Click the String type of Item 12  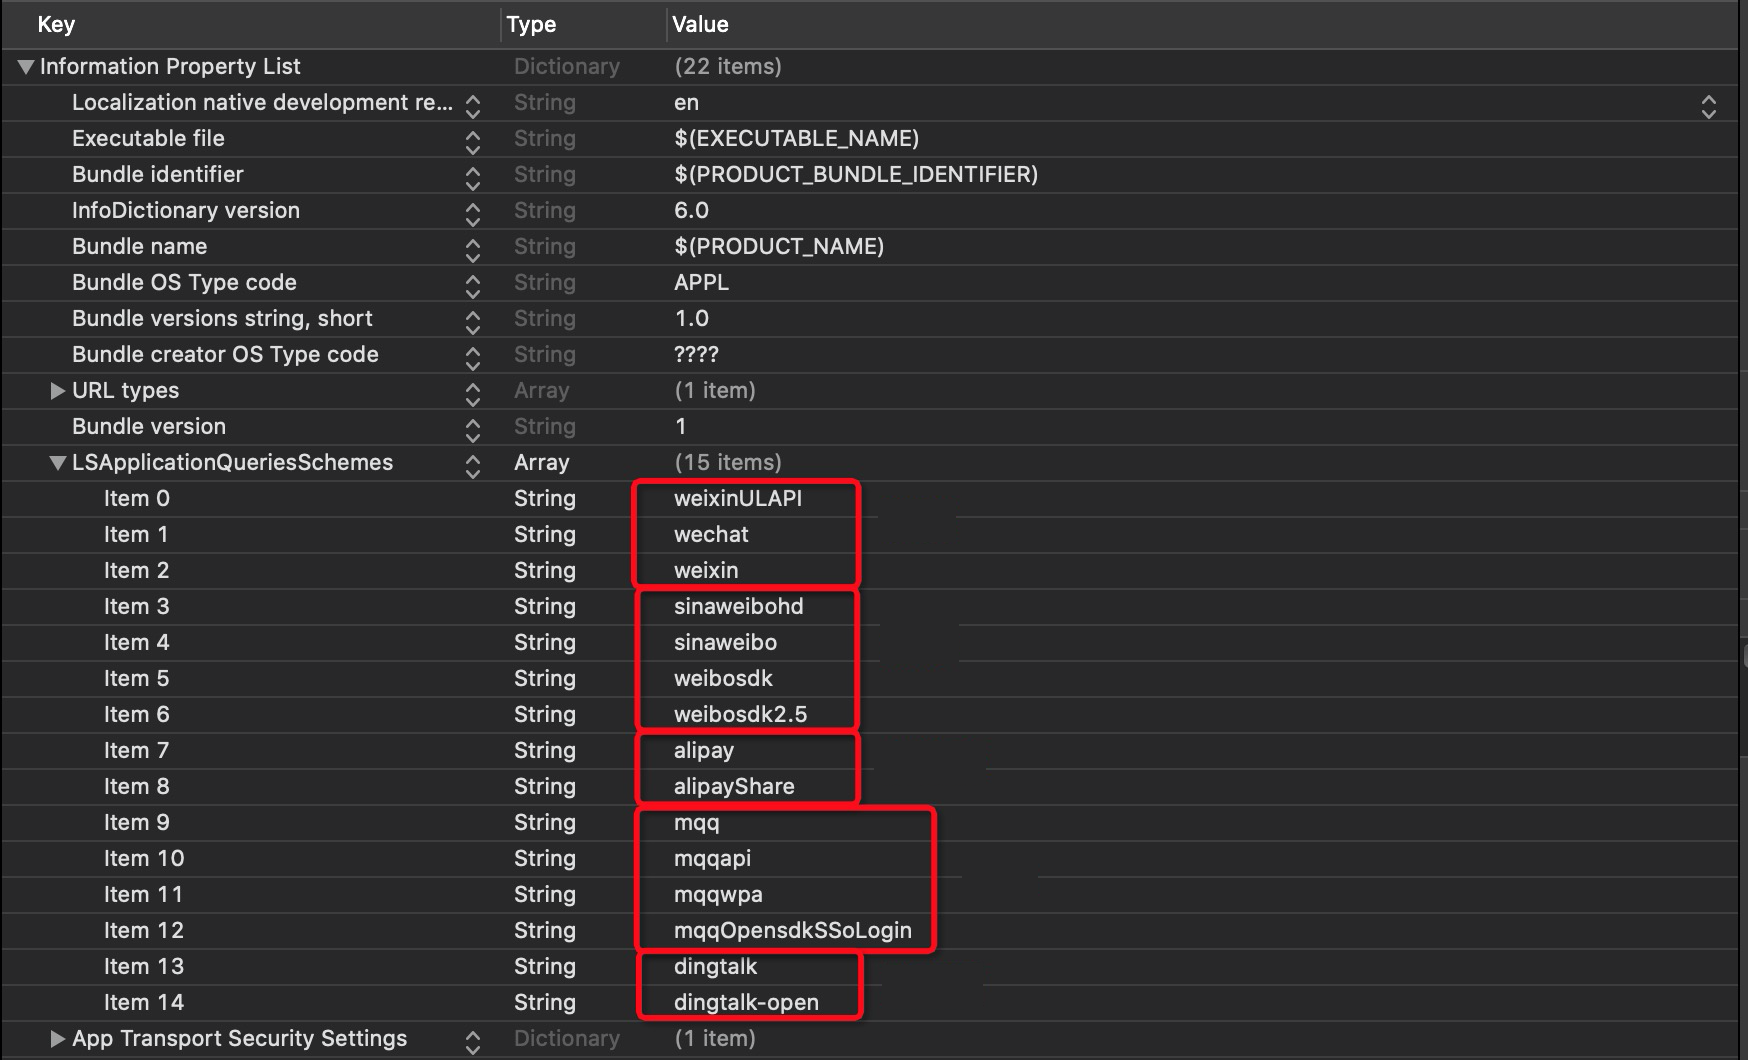tap(545, 931)
